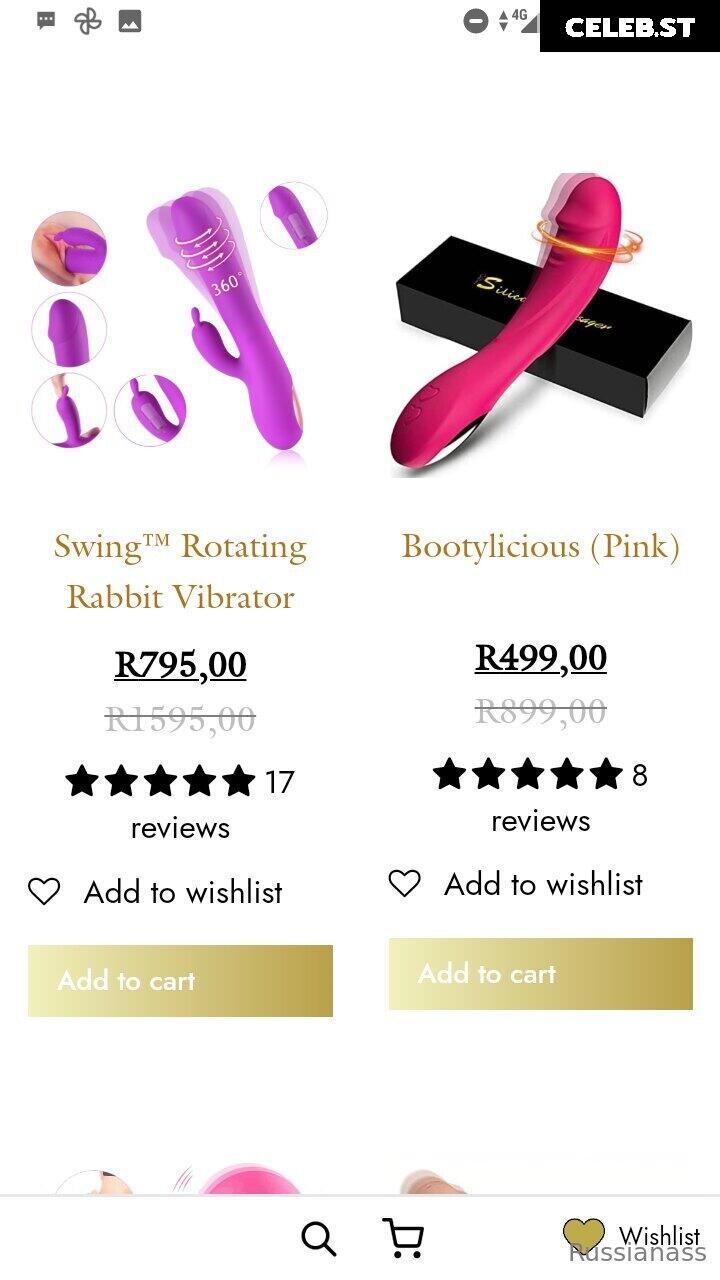Tap the image notification icon in status bar
Screen dimensions: 720x1280
(x=130, y=20)
